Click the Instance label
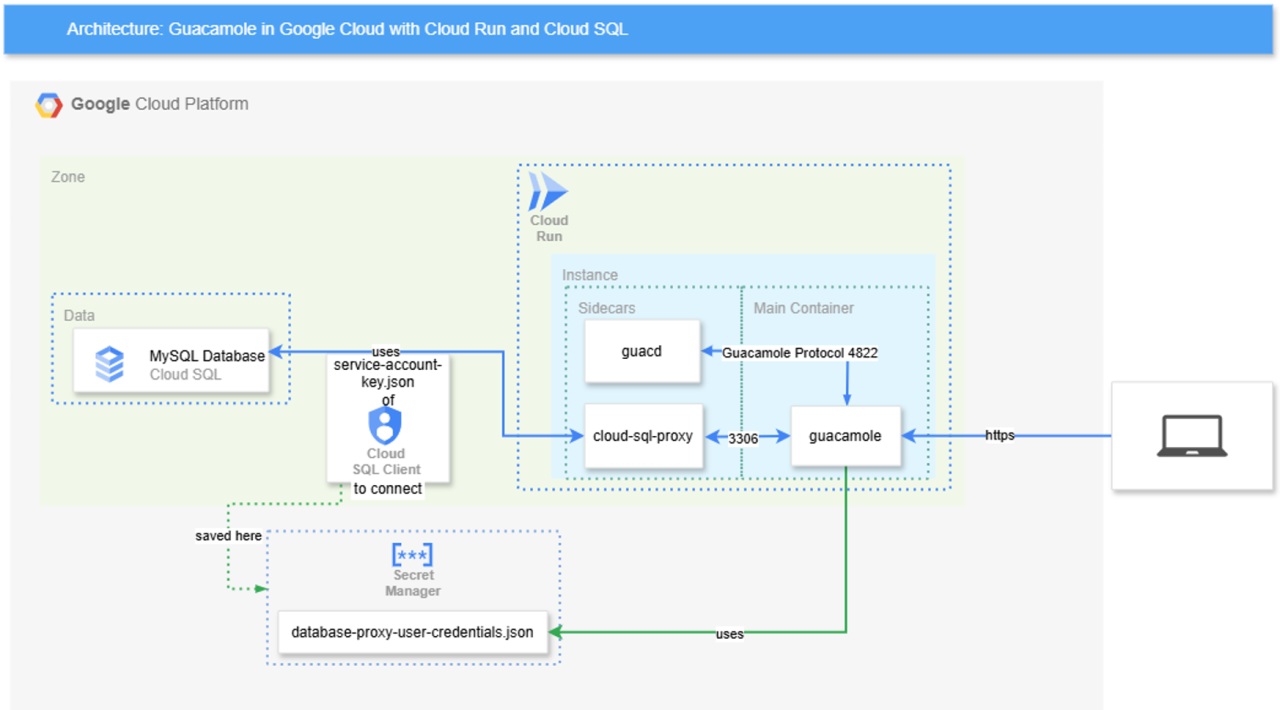1280x710 pixels. [590, 275]
